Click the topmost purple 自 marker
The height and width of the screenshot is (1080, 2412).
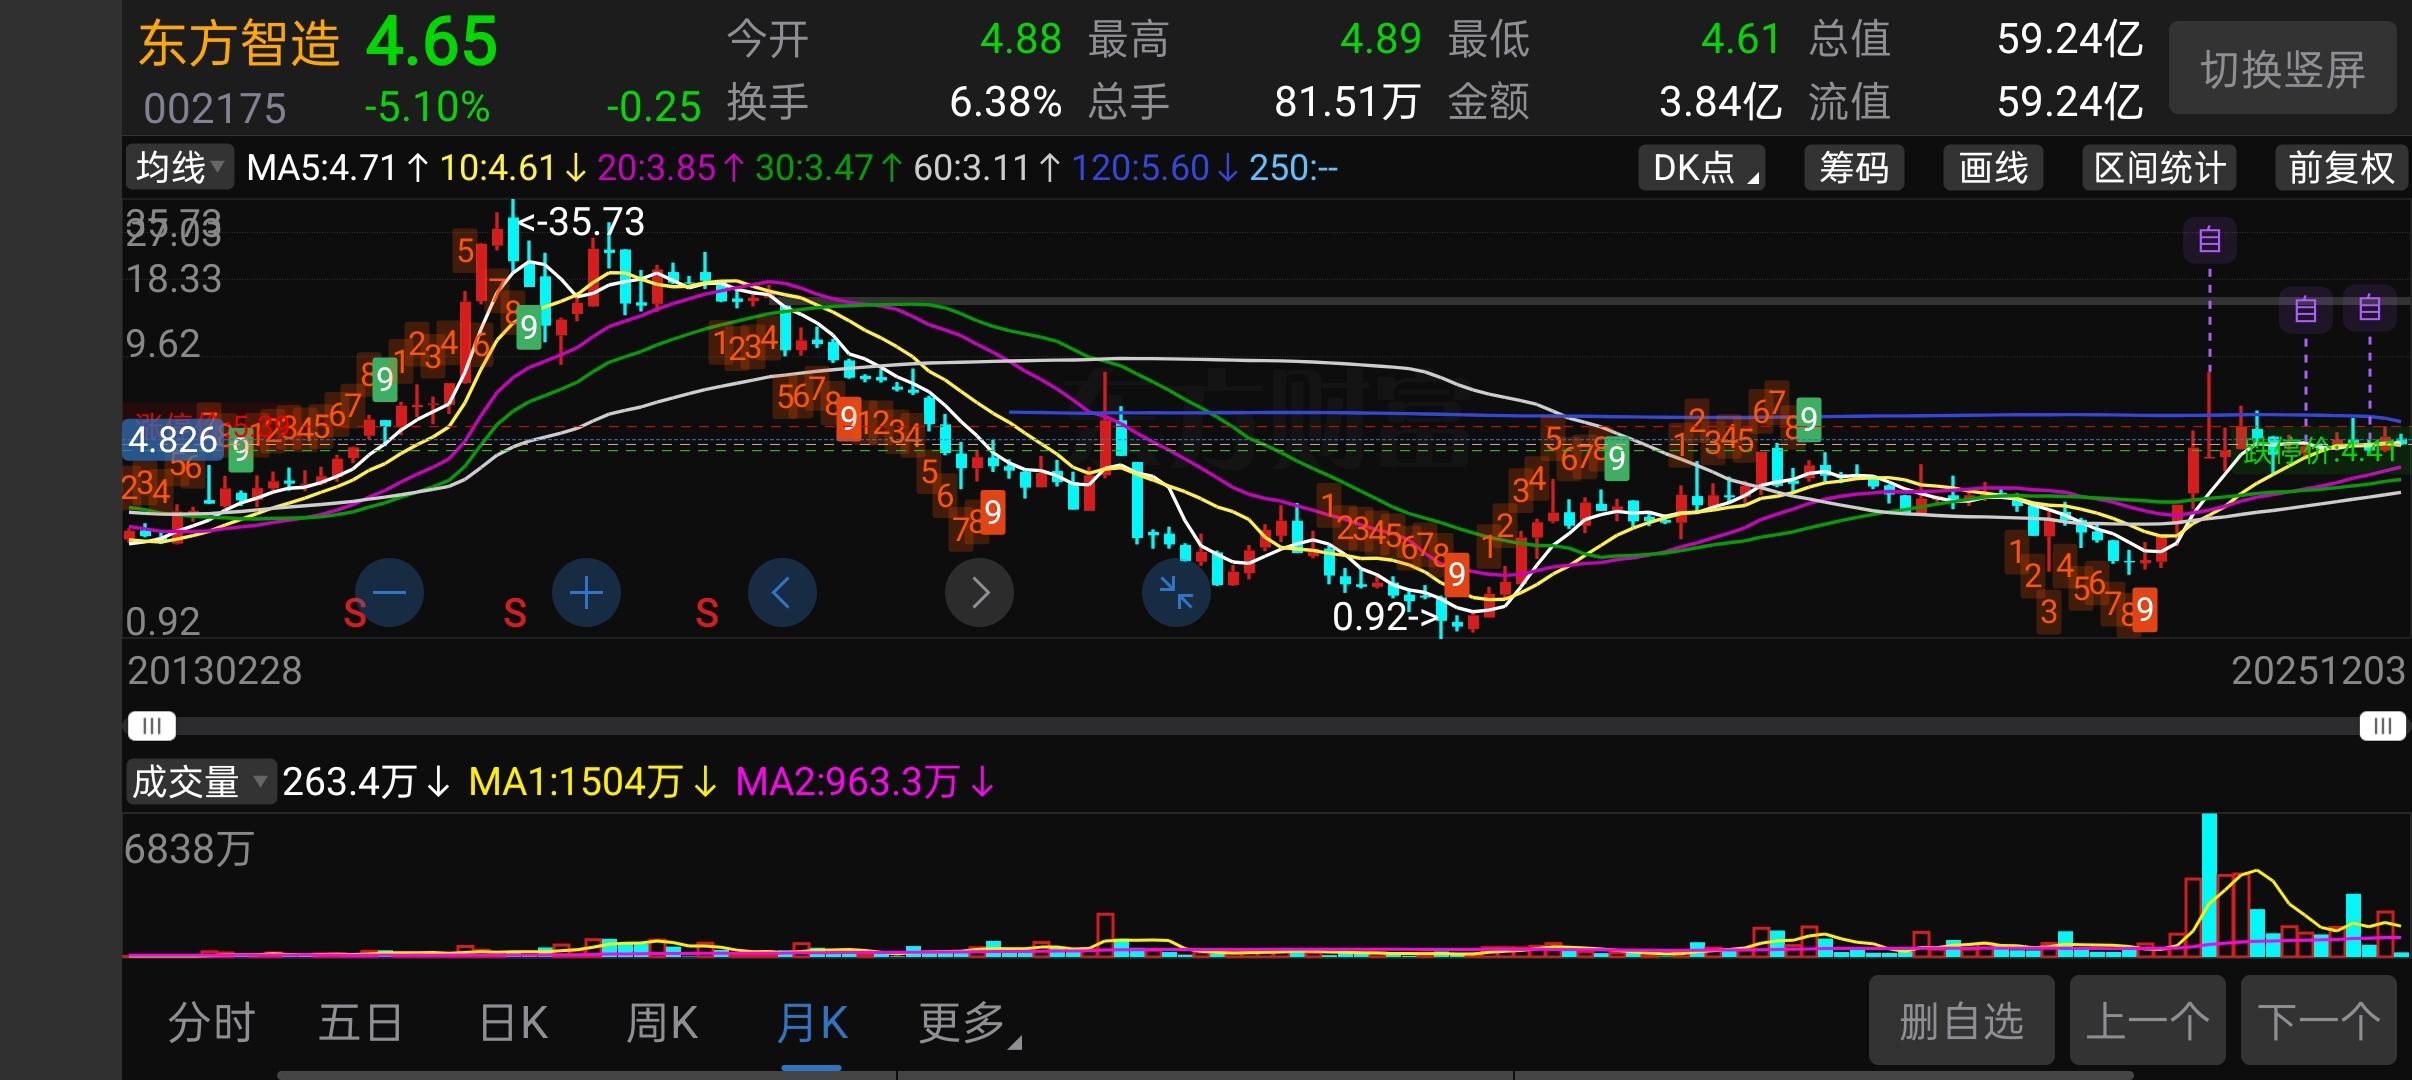pyautogui.click(x=2209, y=240)
